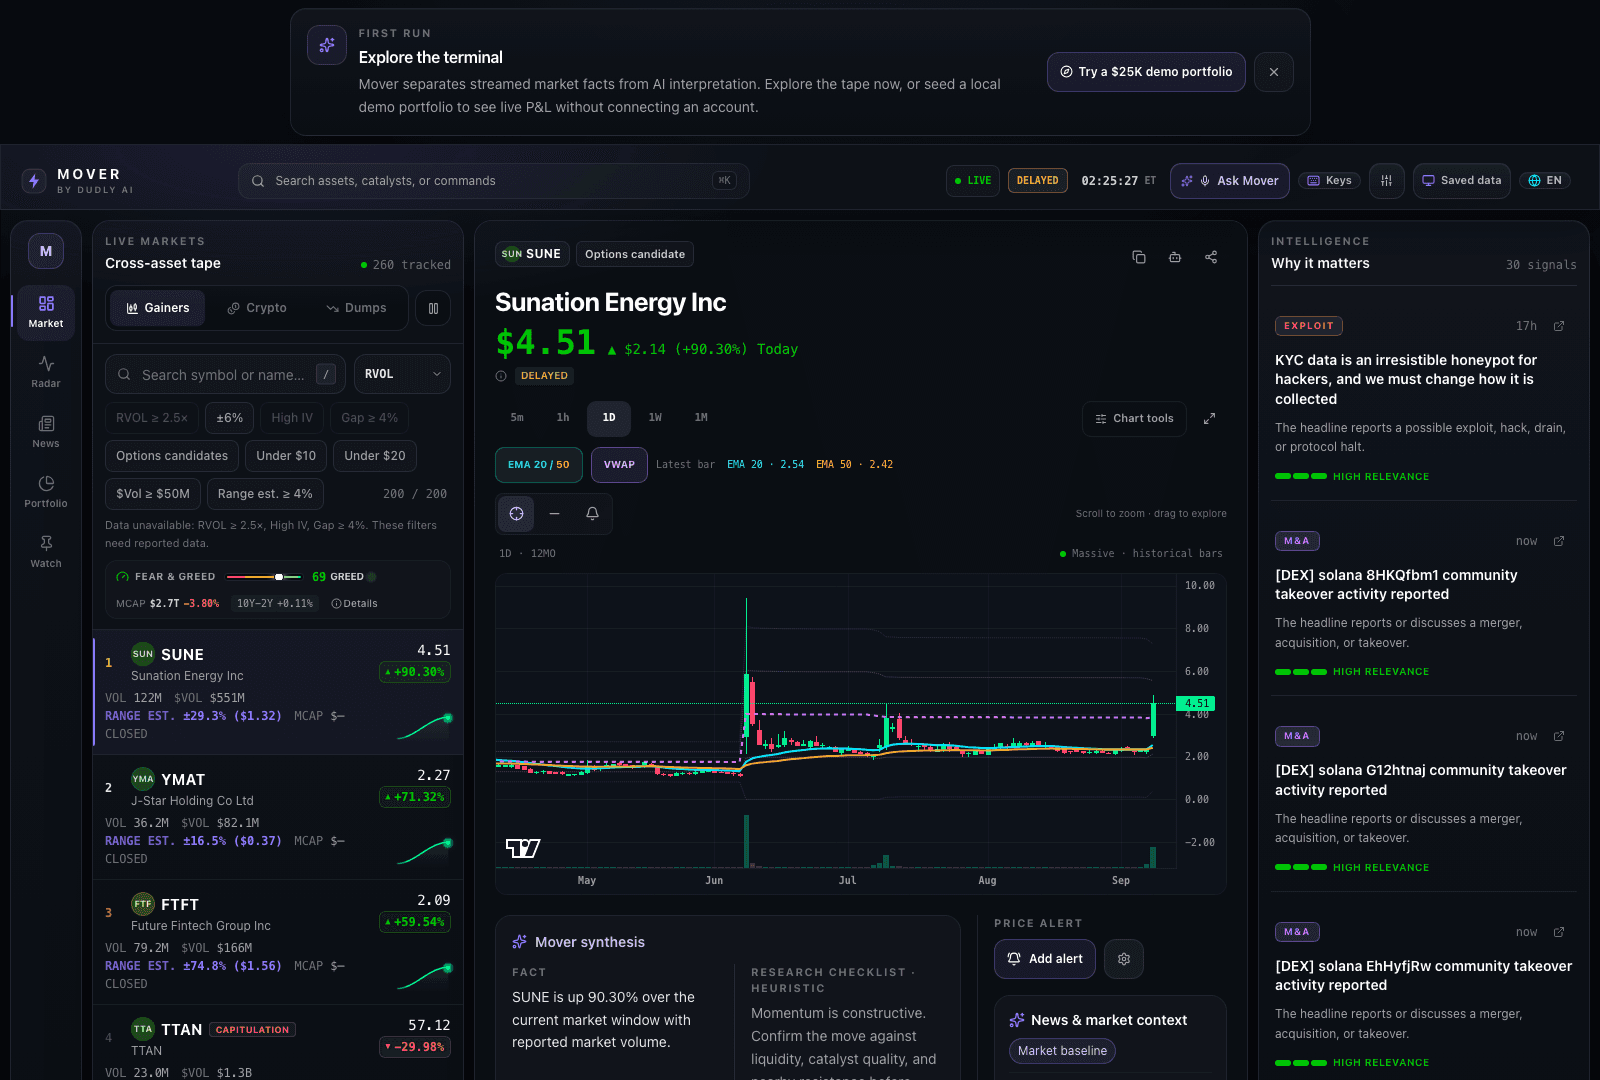Open the Market sidebar section
Viewport: 1600px width, 1080px height.
(46, 311)
